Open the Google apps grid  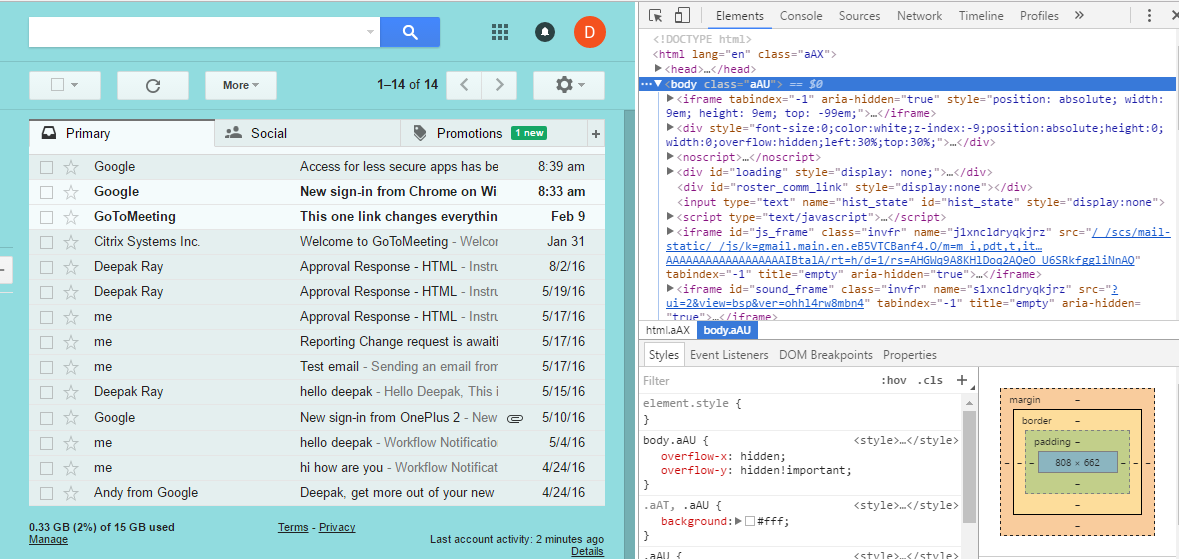500,32
